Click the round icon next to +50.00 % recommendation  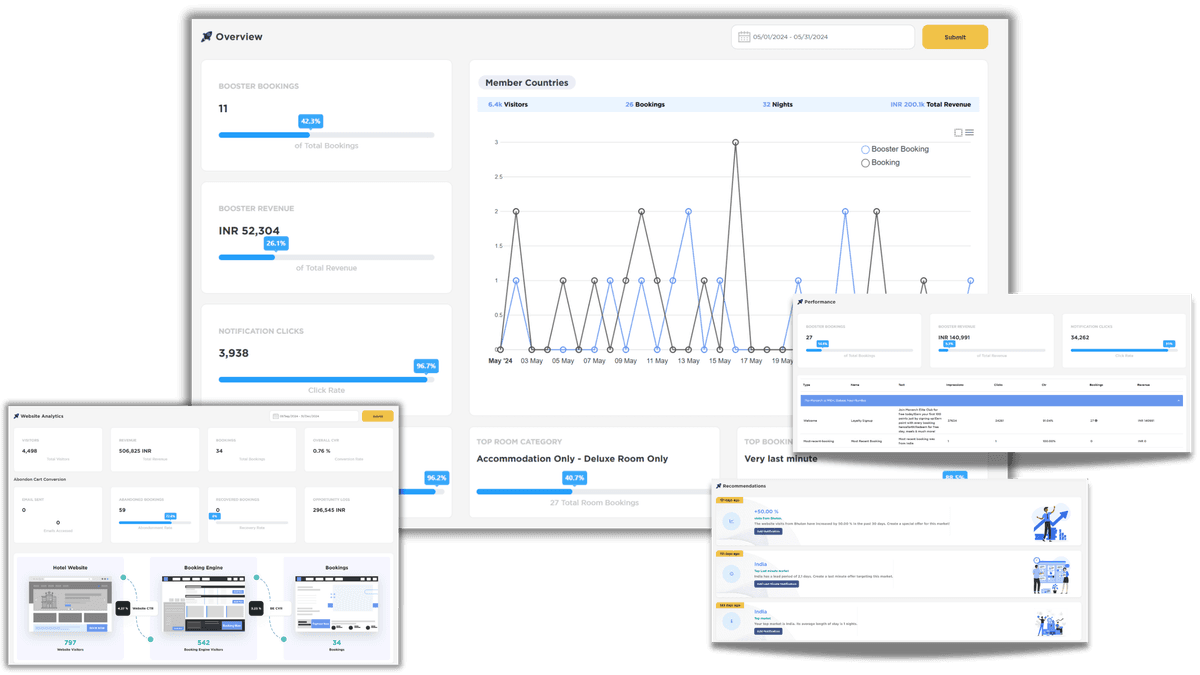[731, 522]
